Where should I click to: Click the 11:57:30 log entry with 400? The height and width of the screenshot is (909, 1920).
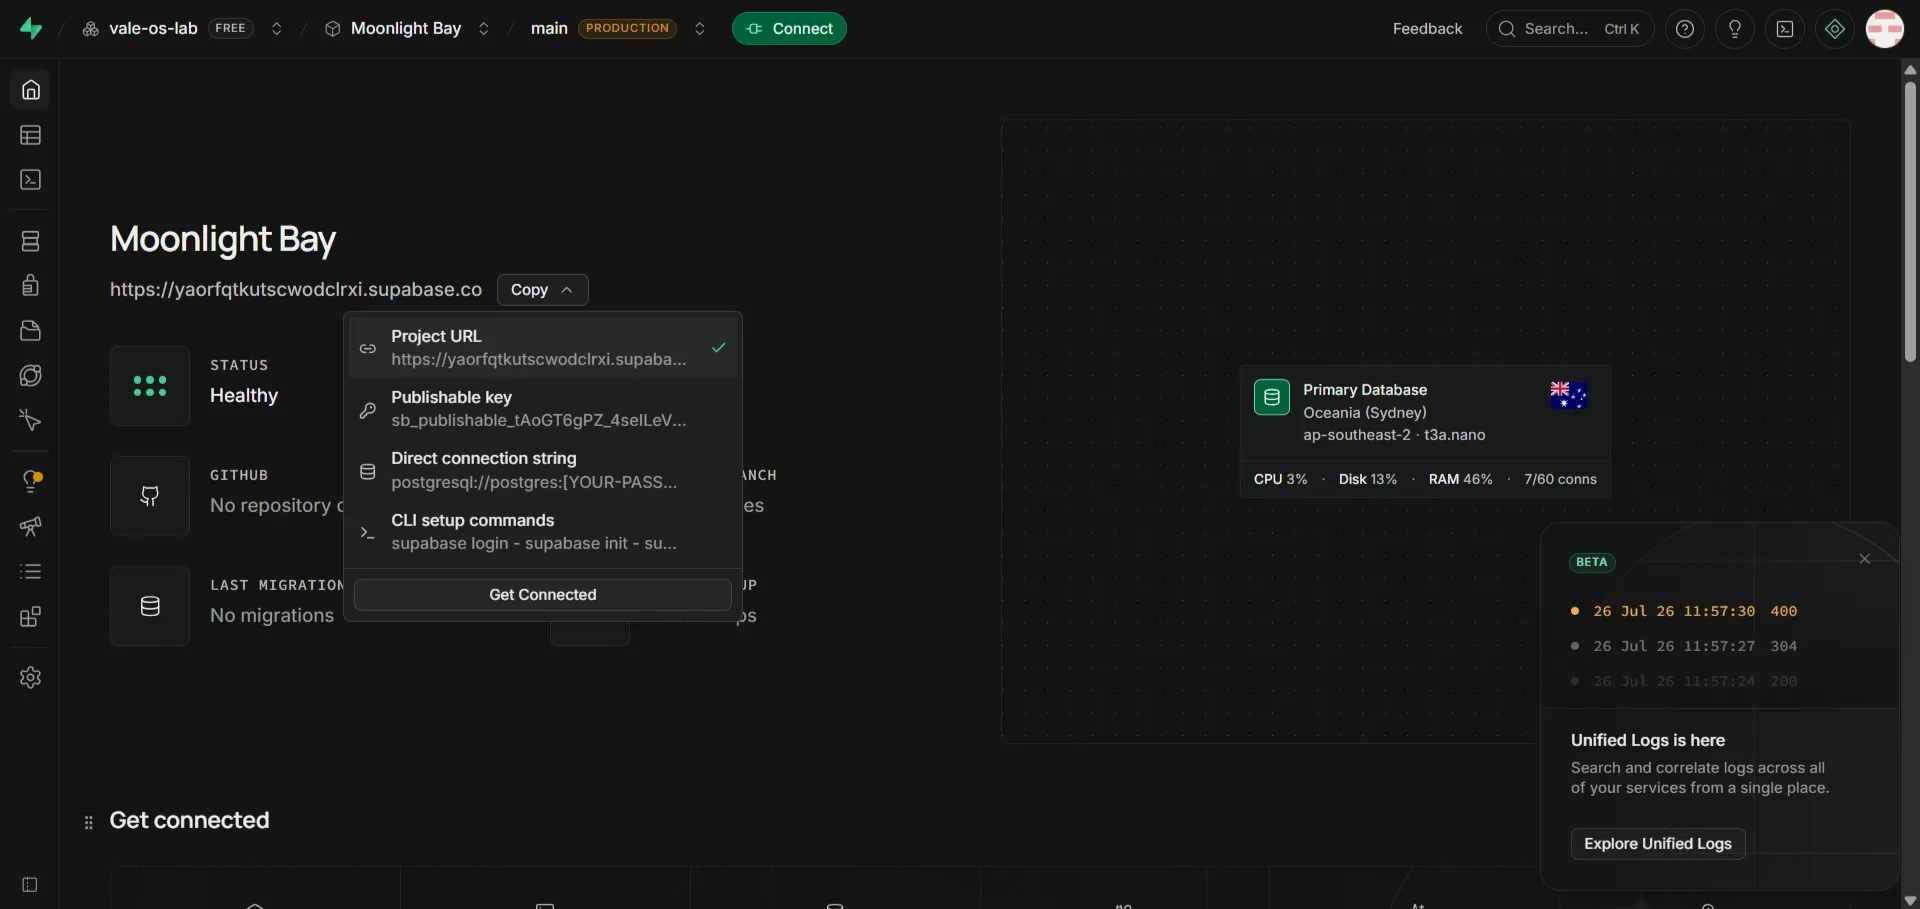(1685, 611)
